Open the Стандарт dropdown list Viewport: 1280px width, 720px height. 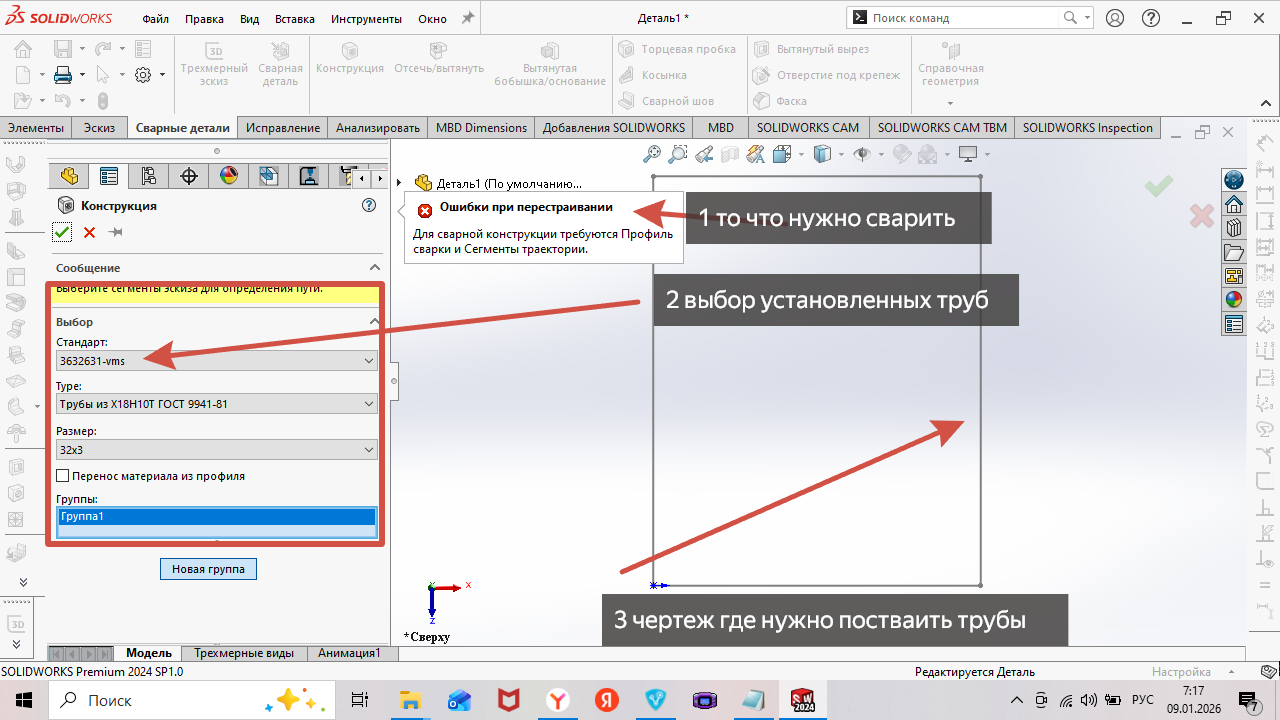(217, 360)
